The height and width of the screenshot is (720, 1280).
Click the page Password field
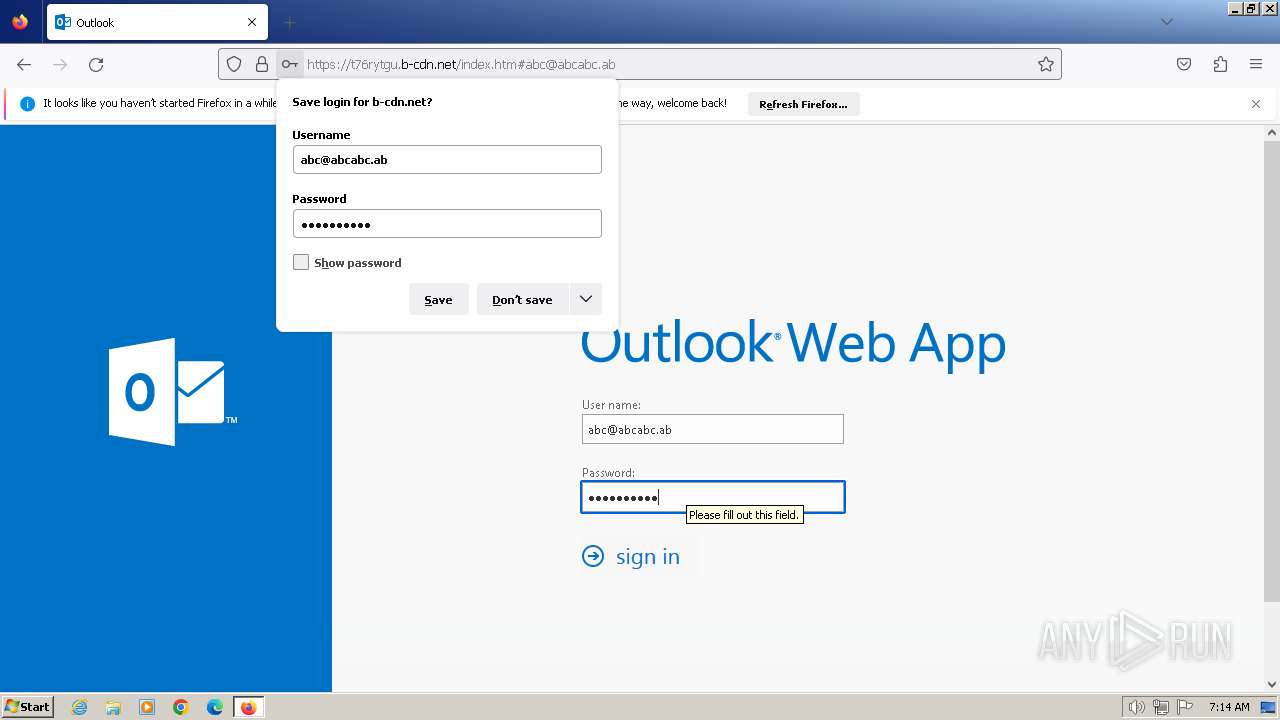(x=713, y=497)
